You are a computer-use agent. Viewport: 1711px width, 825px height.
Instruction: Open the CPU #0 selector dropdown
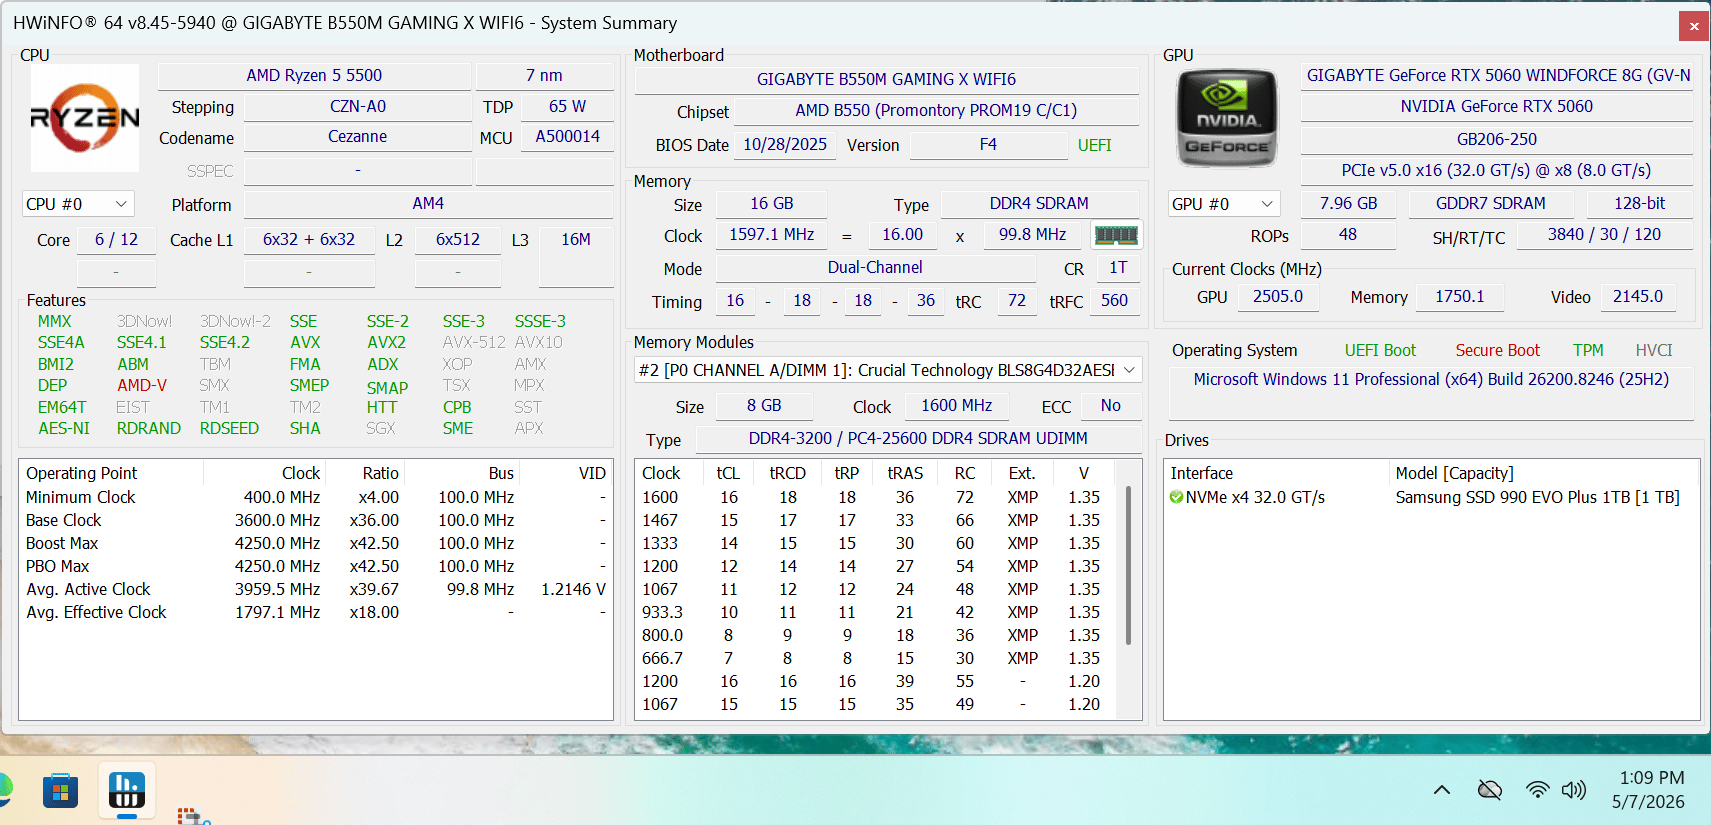78,204
